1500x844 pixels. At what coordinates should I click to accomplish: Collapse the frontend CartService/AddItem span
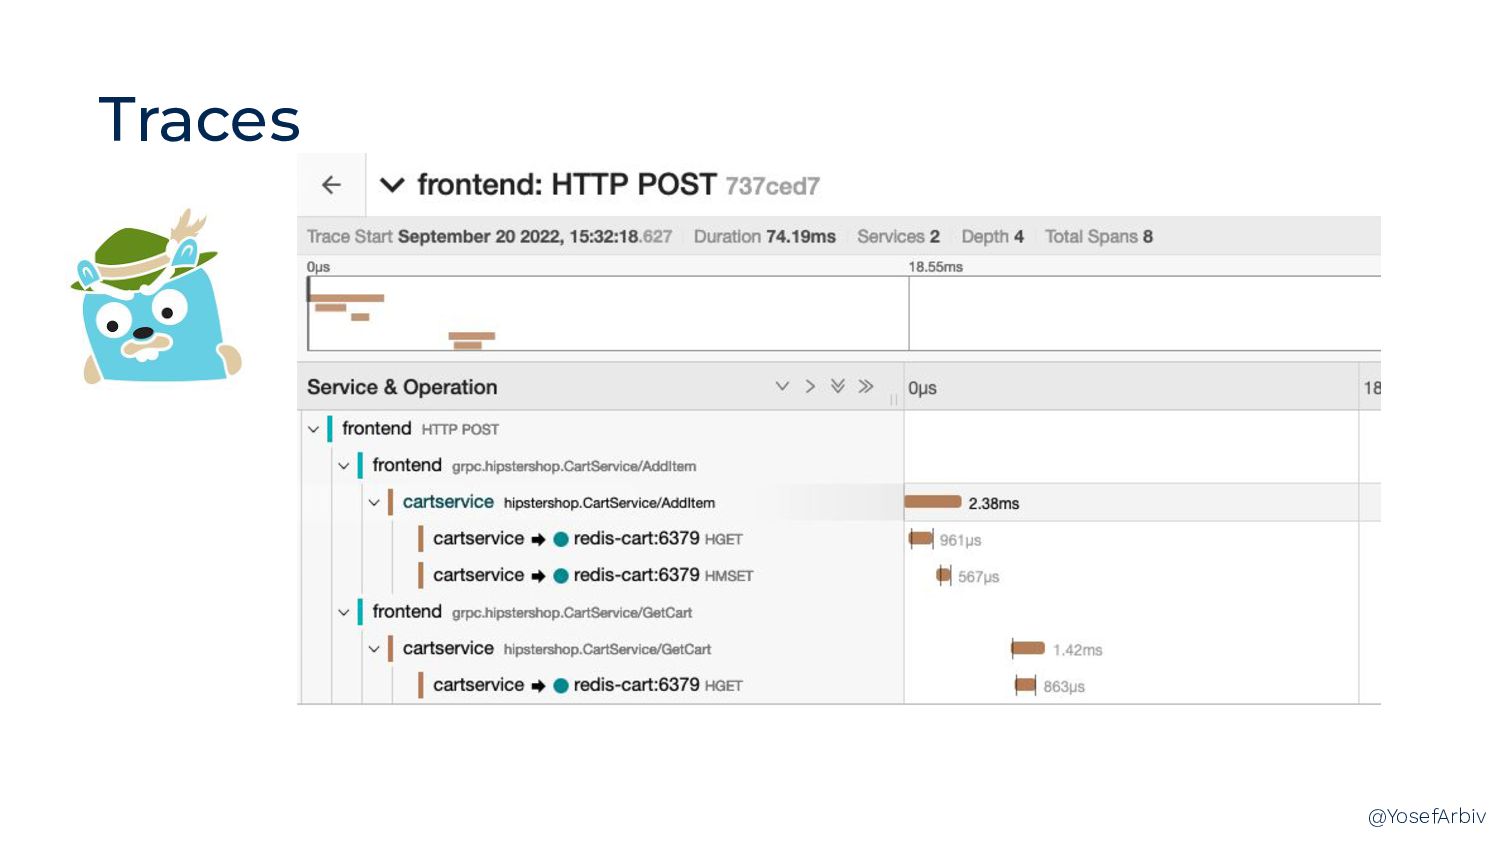pos(343,466)
